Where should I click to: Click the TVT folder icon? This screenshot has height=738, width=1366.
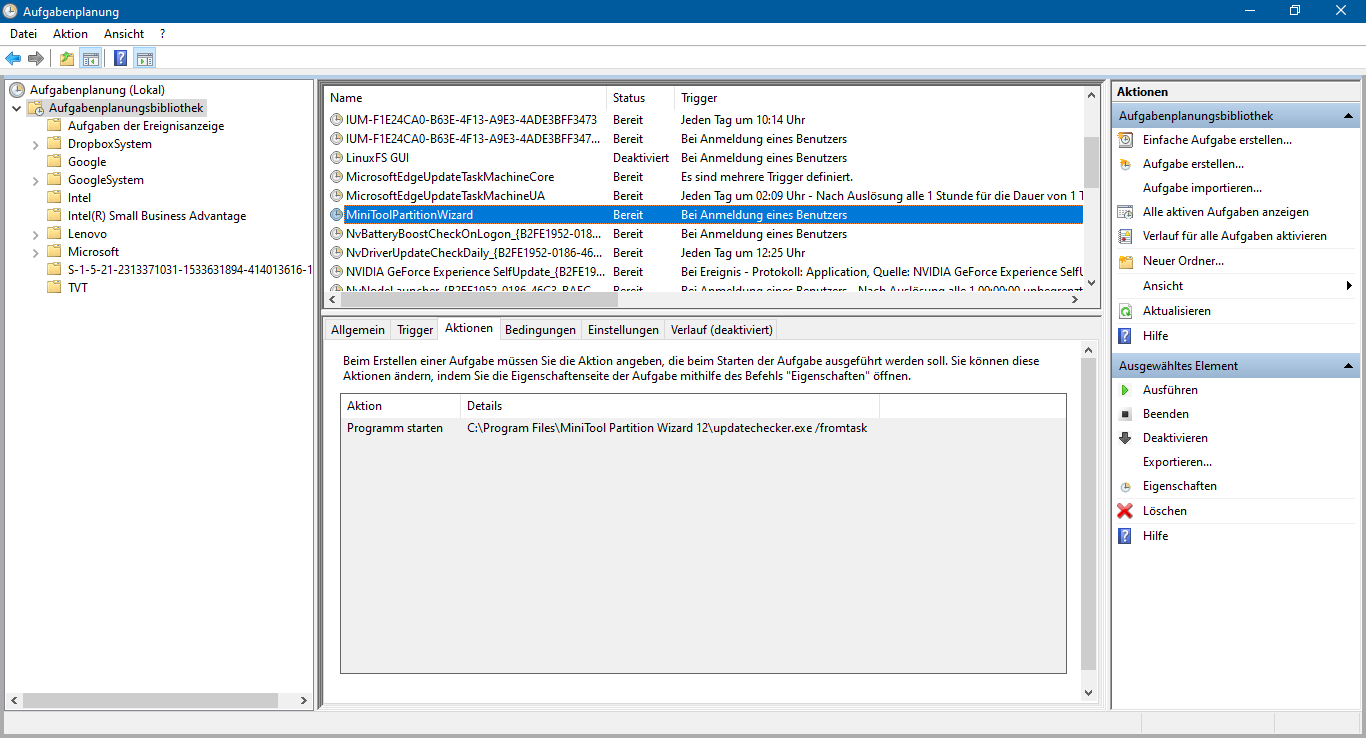point(54,288)
